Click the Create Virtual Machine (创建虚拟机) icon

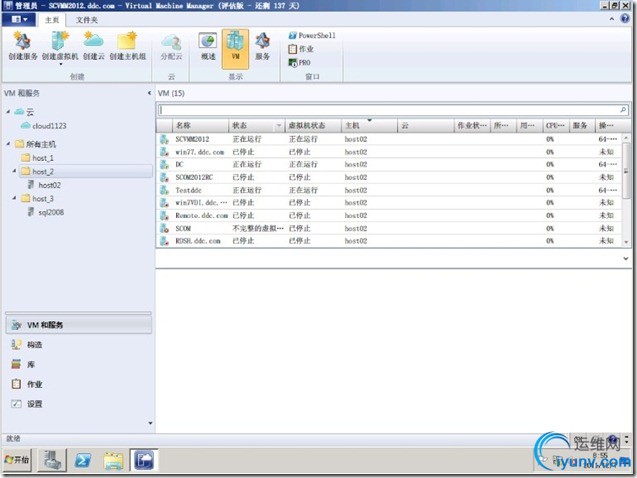60,47
